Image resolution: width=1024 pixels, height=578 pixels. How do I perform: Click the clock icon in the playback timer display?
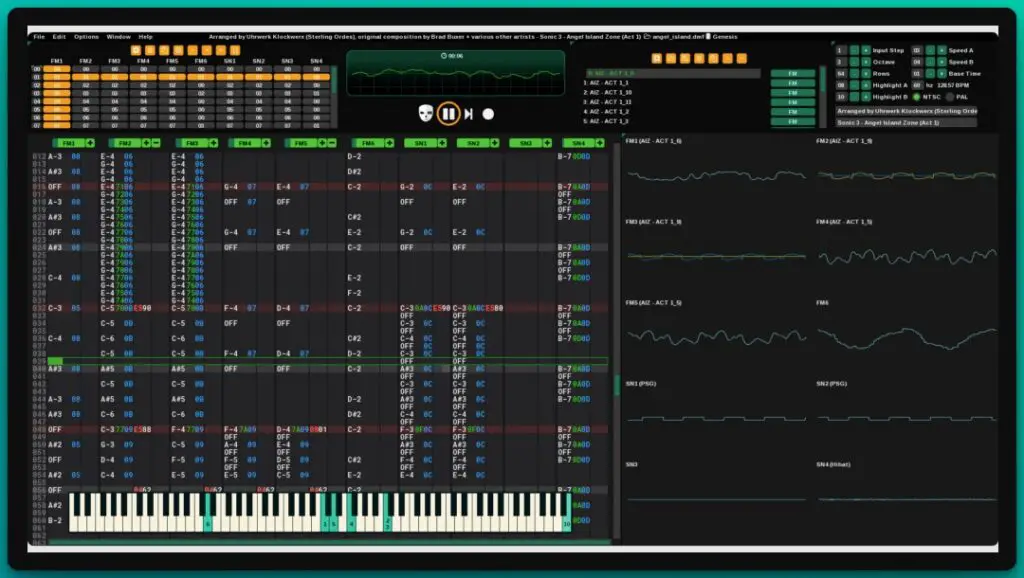click(x=443, y=55)
